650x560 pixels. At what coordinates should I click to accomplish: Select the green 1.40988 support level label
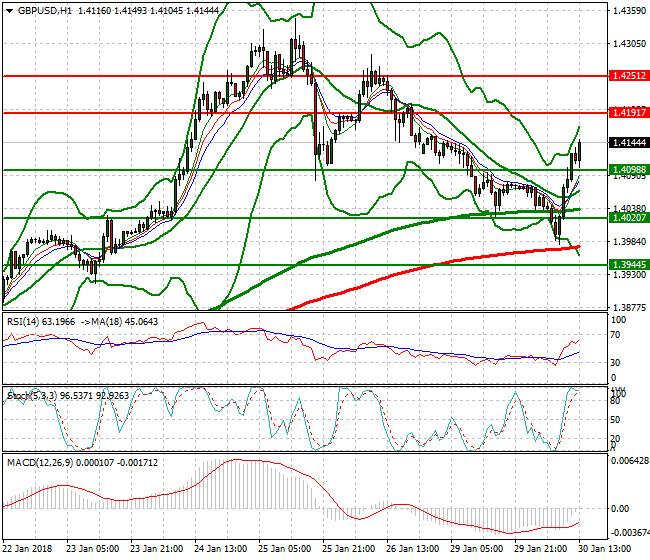[629, 170]
